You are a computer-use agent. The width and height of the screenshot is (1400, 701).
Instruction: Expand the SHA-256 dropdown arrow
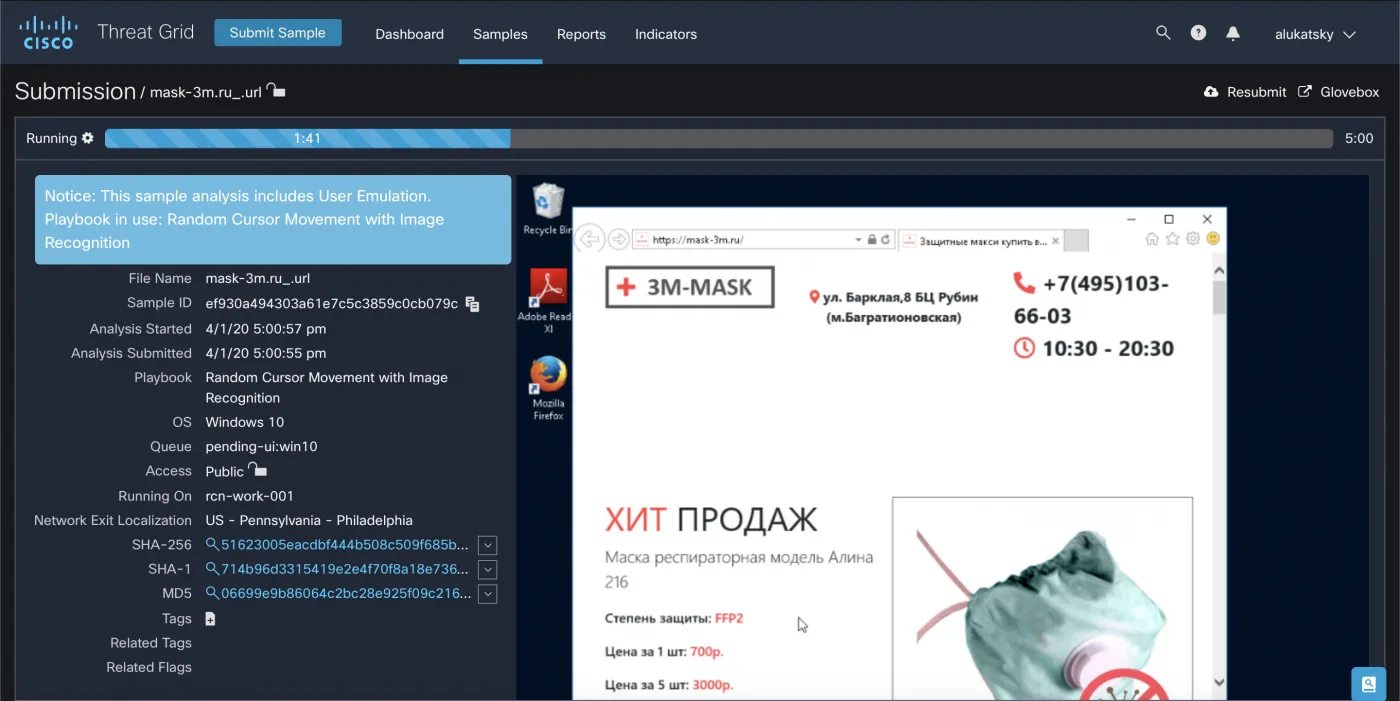point(487,545)
